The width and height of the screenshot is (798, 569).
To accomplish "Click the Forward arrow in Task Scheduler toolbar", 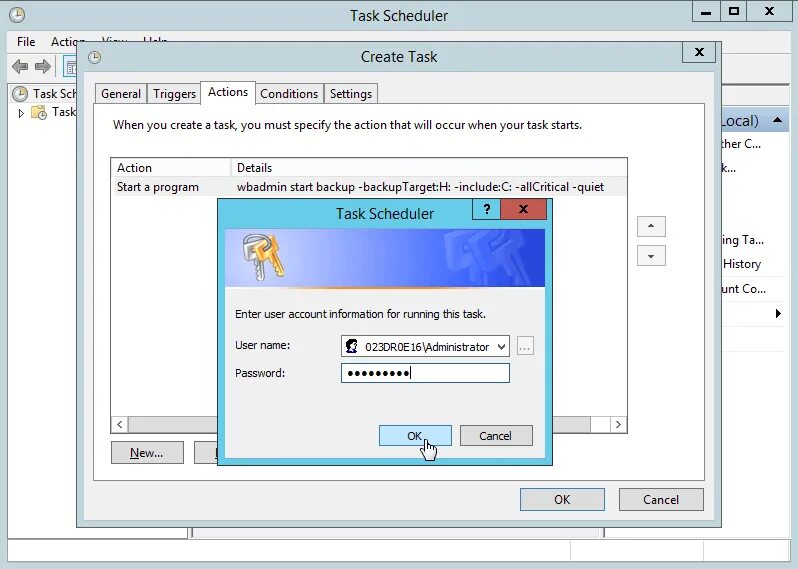I will [x=43, y=66].
